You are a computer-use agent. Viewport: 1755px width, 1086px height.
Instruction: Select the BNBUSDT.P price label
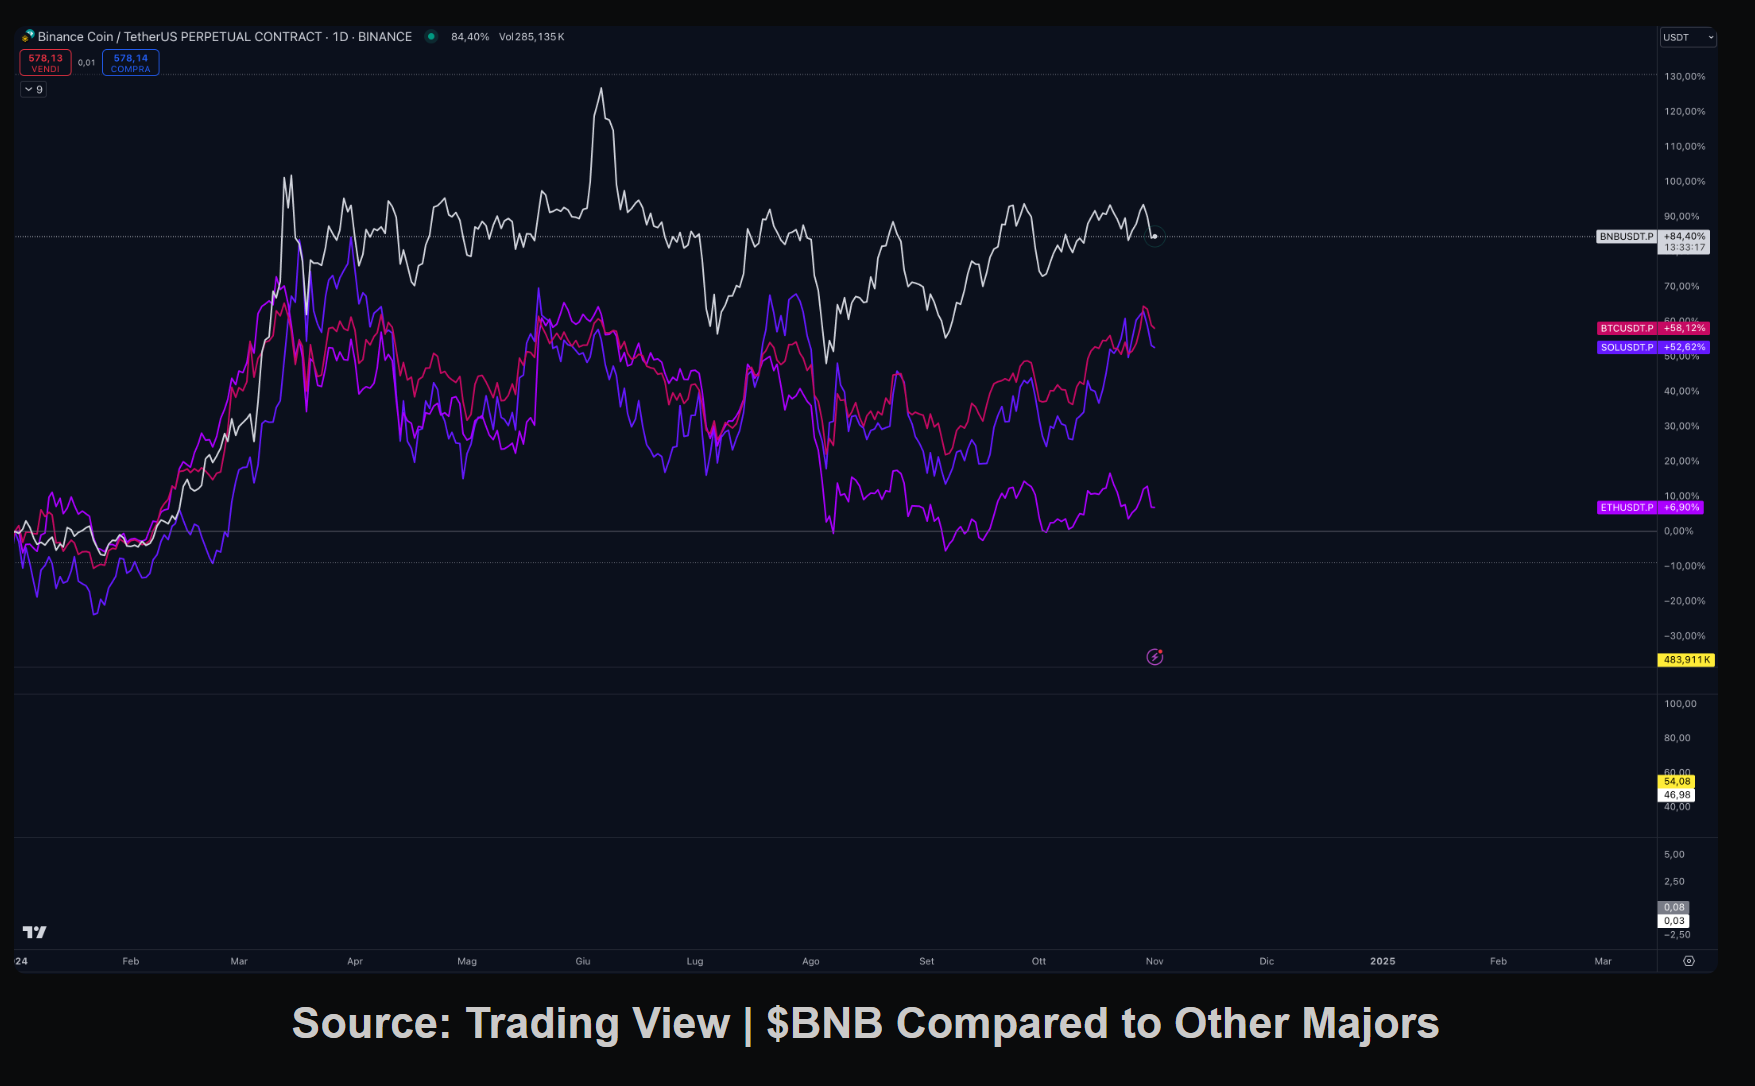[1626, 237]
